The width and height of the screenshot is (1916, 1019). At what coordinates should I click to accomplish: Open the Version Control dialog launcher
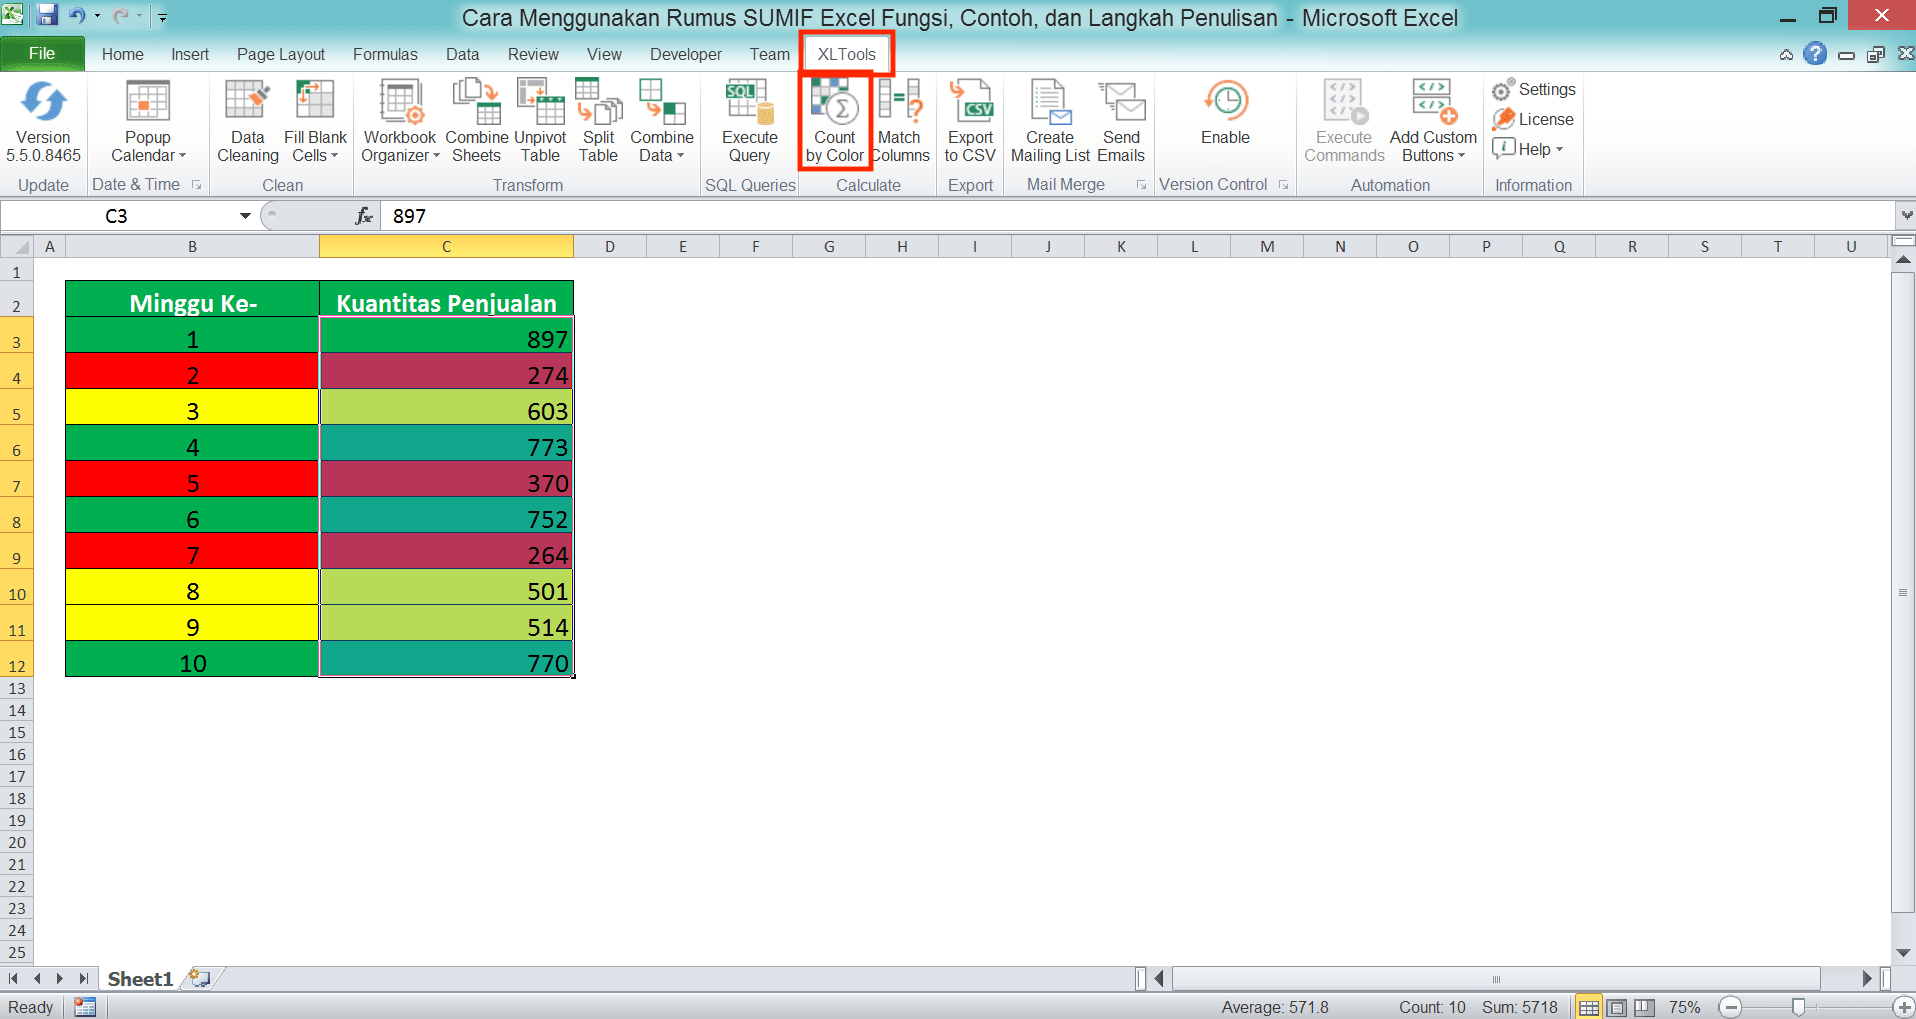point(1283,185)
